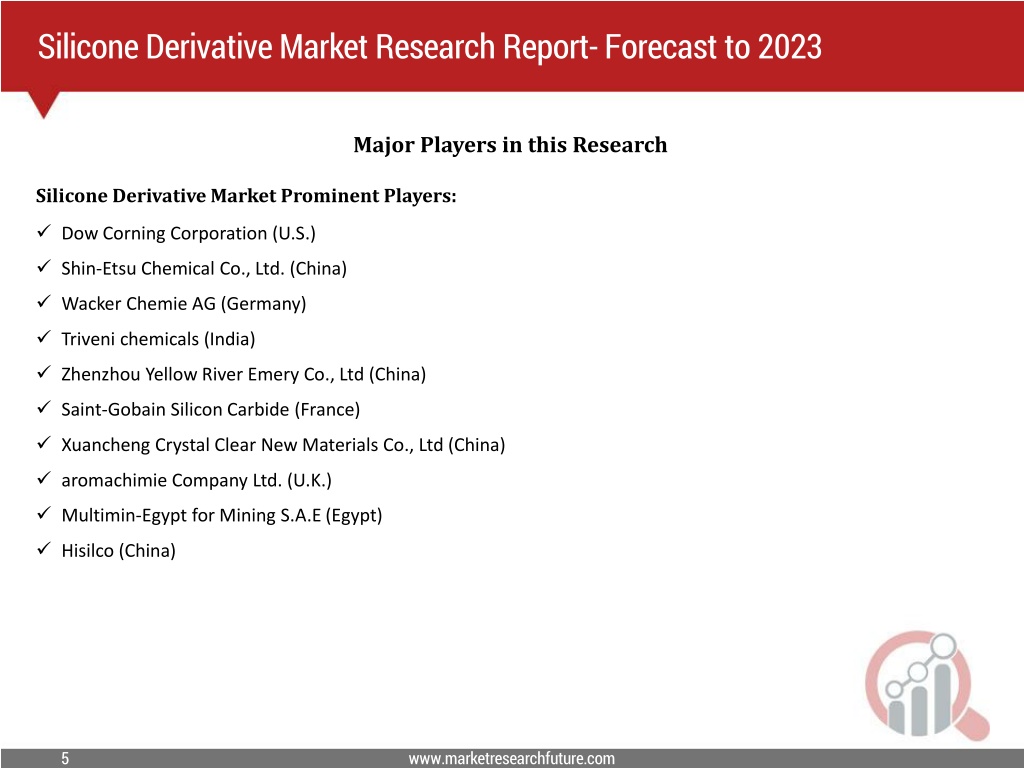Viewport: 1024px width, 768px height.
Task: Click the checkmark beside Dow Corning Corporation
Action: click(44, 231)
